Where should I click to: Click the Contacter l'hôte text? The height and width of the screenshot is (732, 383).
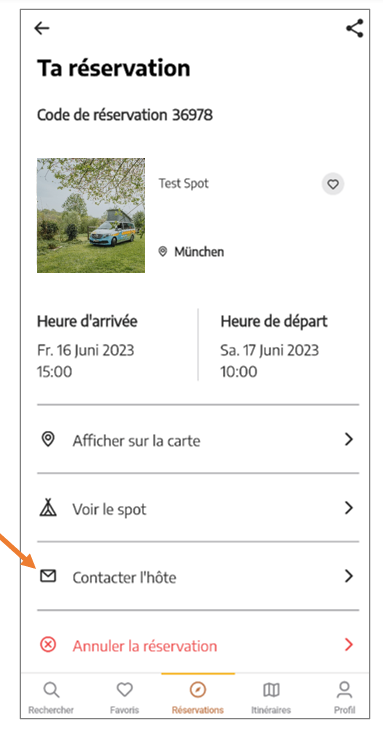tap(124, 578)
